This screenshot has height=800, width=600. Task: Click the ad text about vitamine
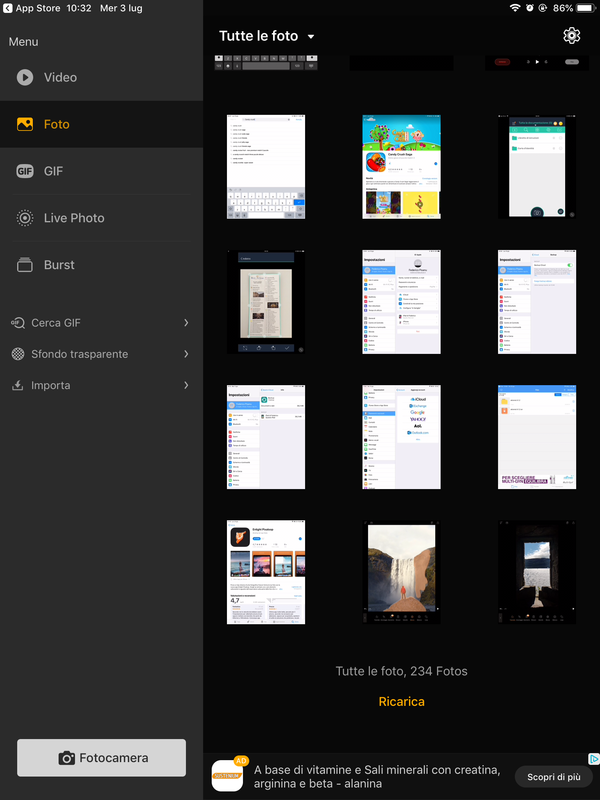tap(377, 777)
